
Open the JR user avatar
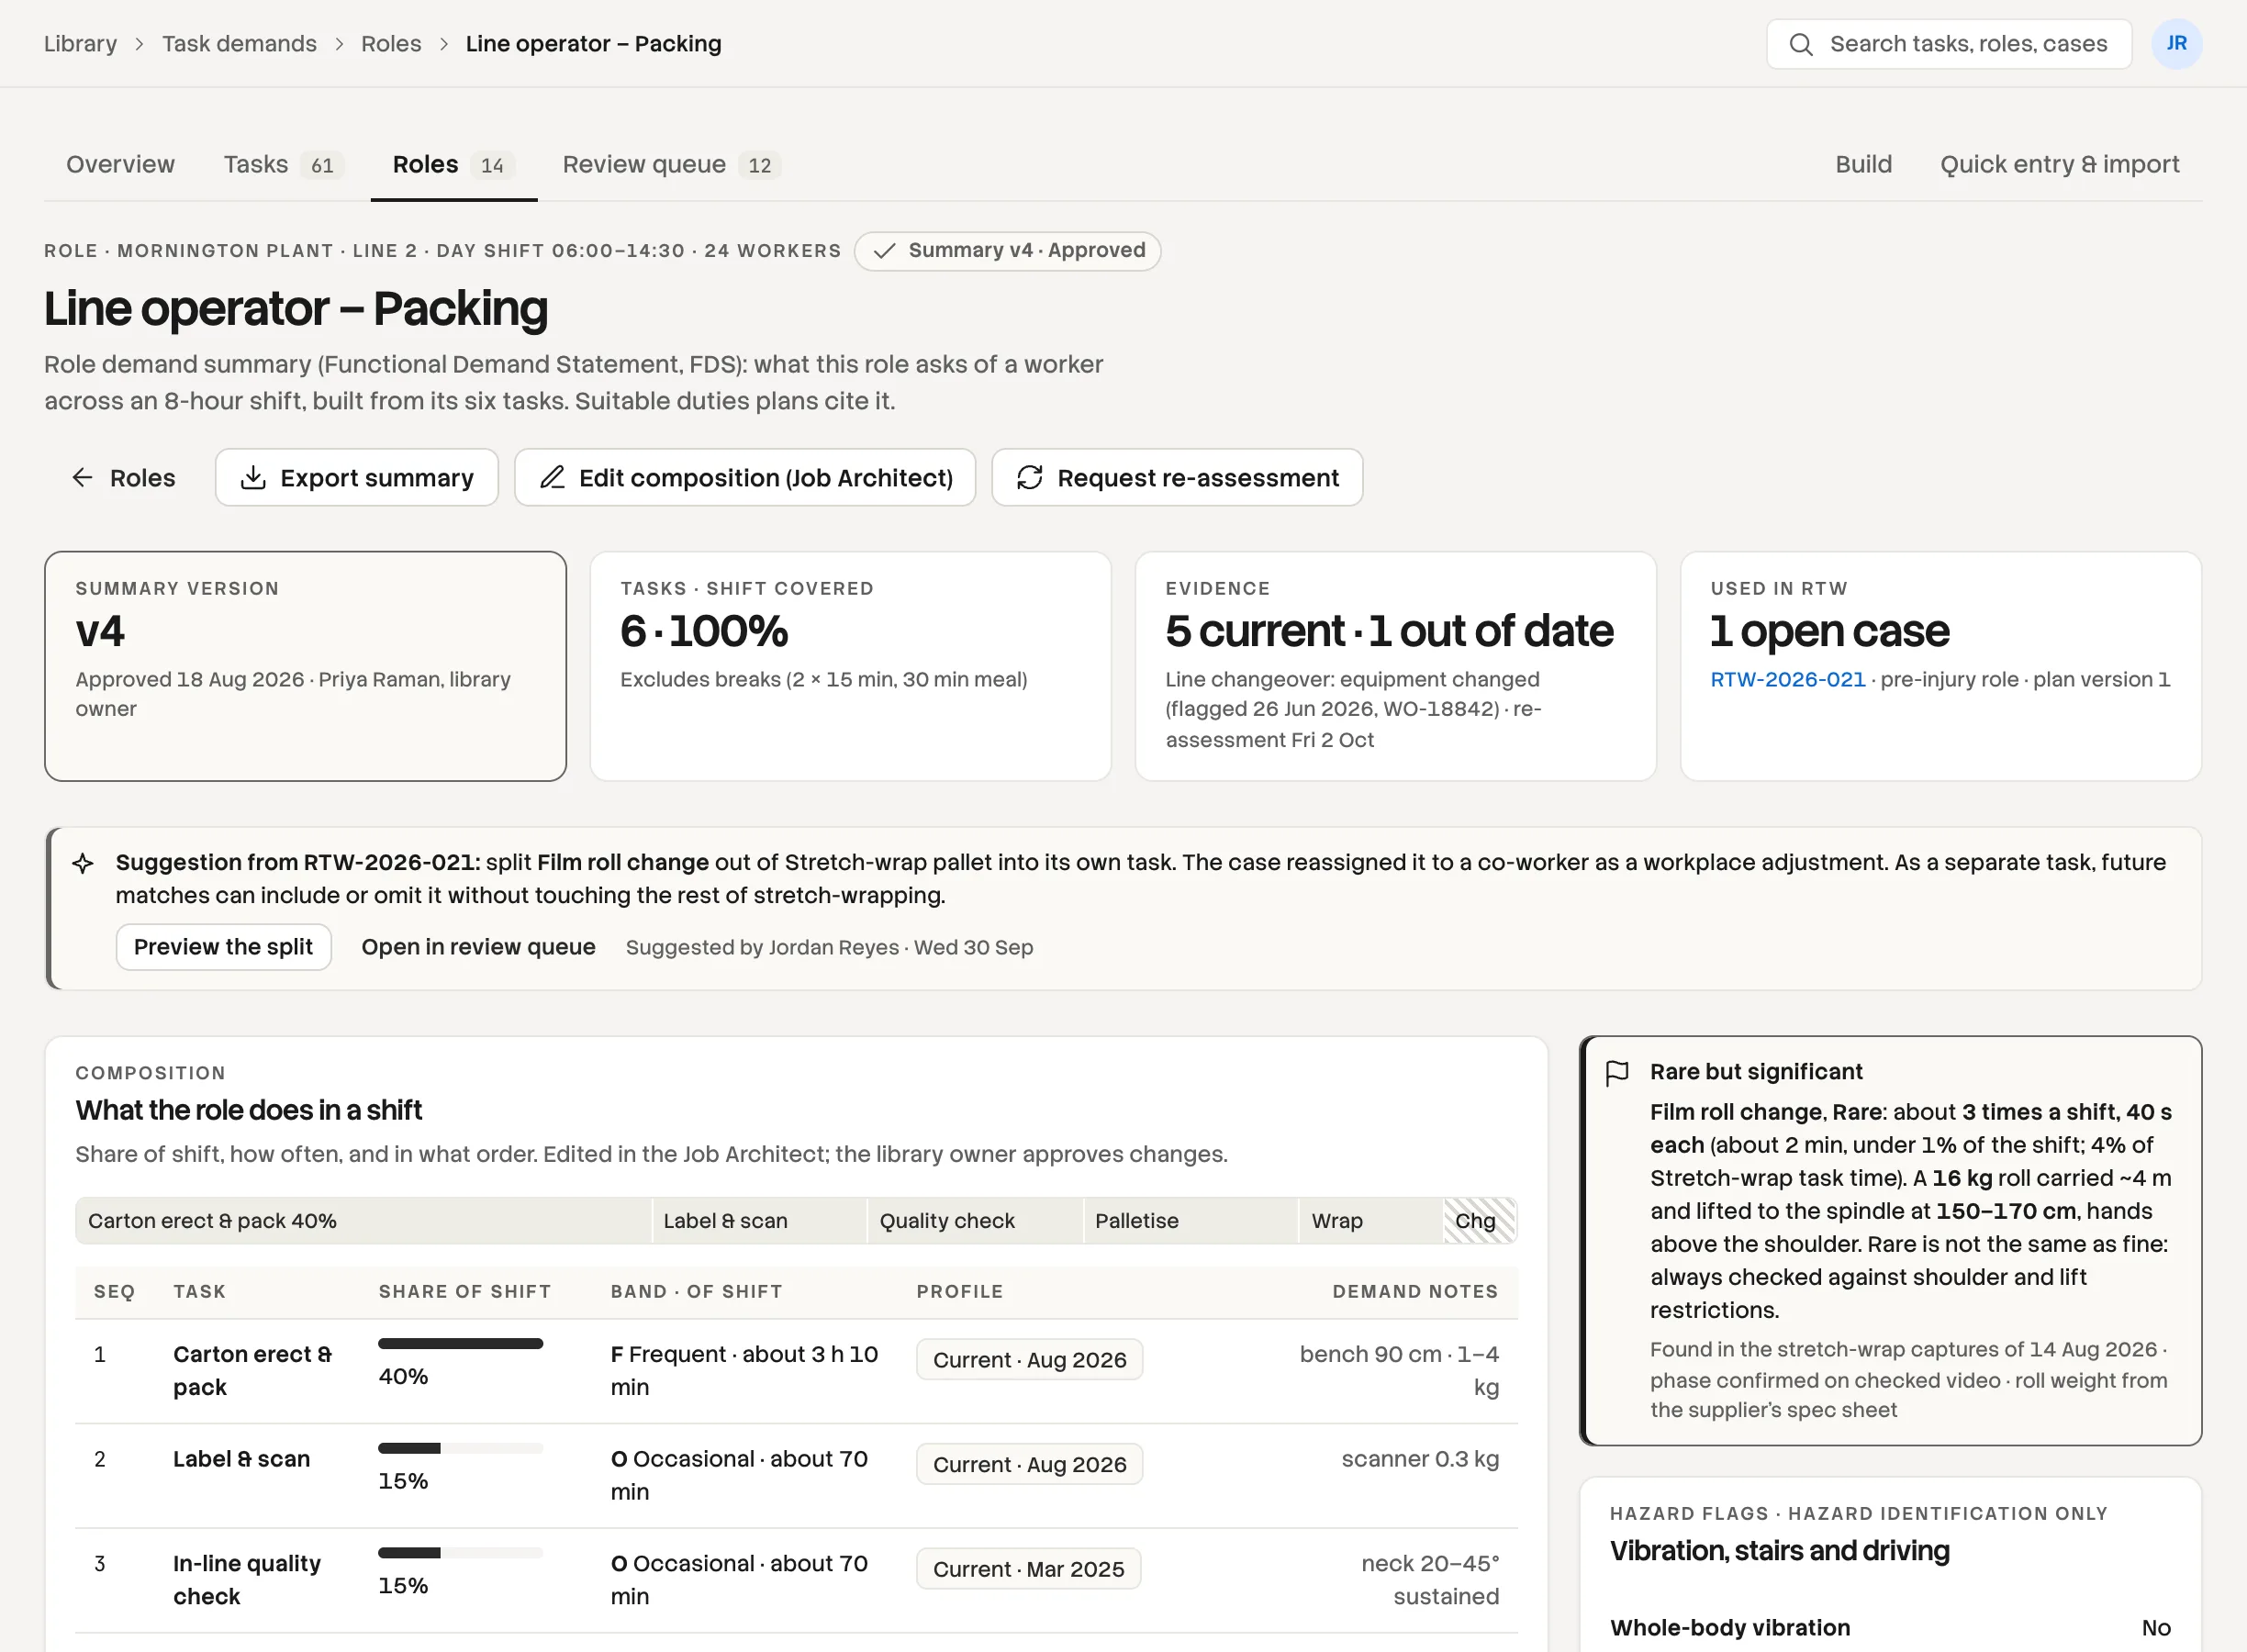click(x=2176, y=44)
